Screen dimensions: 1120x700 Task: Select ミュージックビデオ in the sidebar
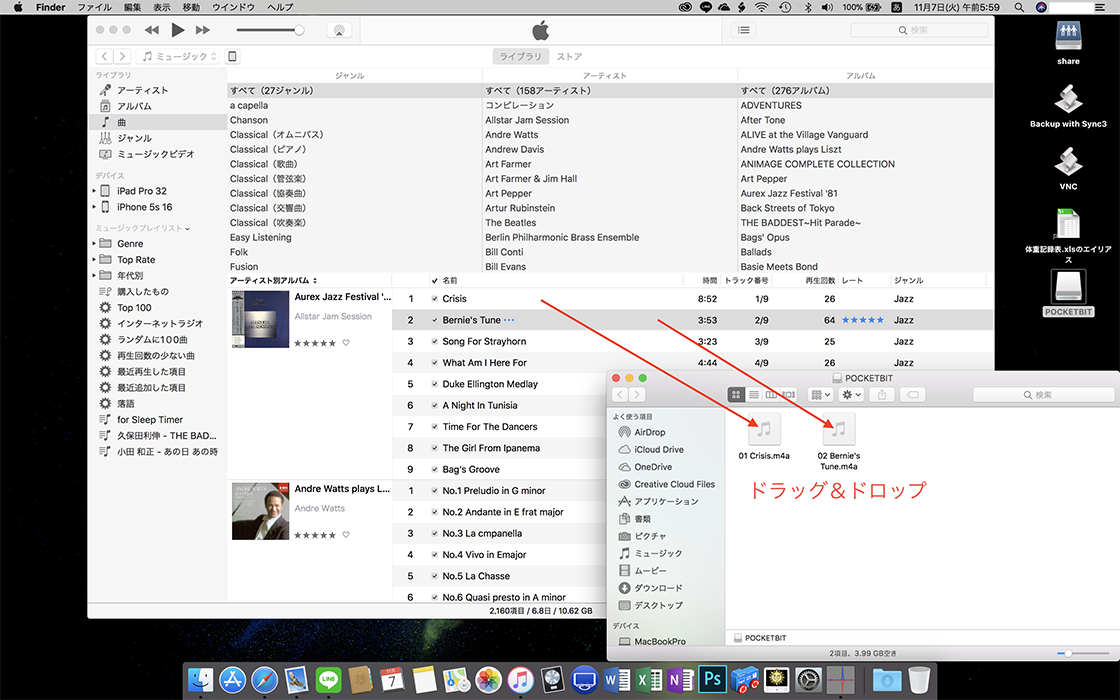click(155, 154)
